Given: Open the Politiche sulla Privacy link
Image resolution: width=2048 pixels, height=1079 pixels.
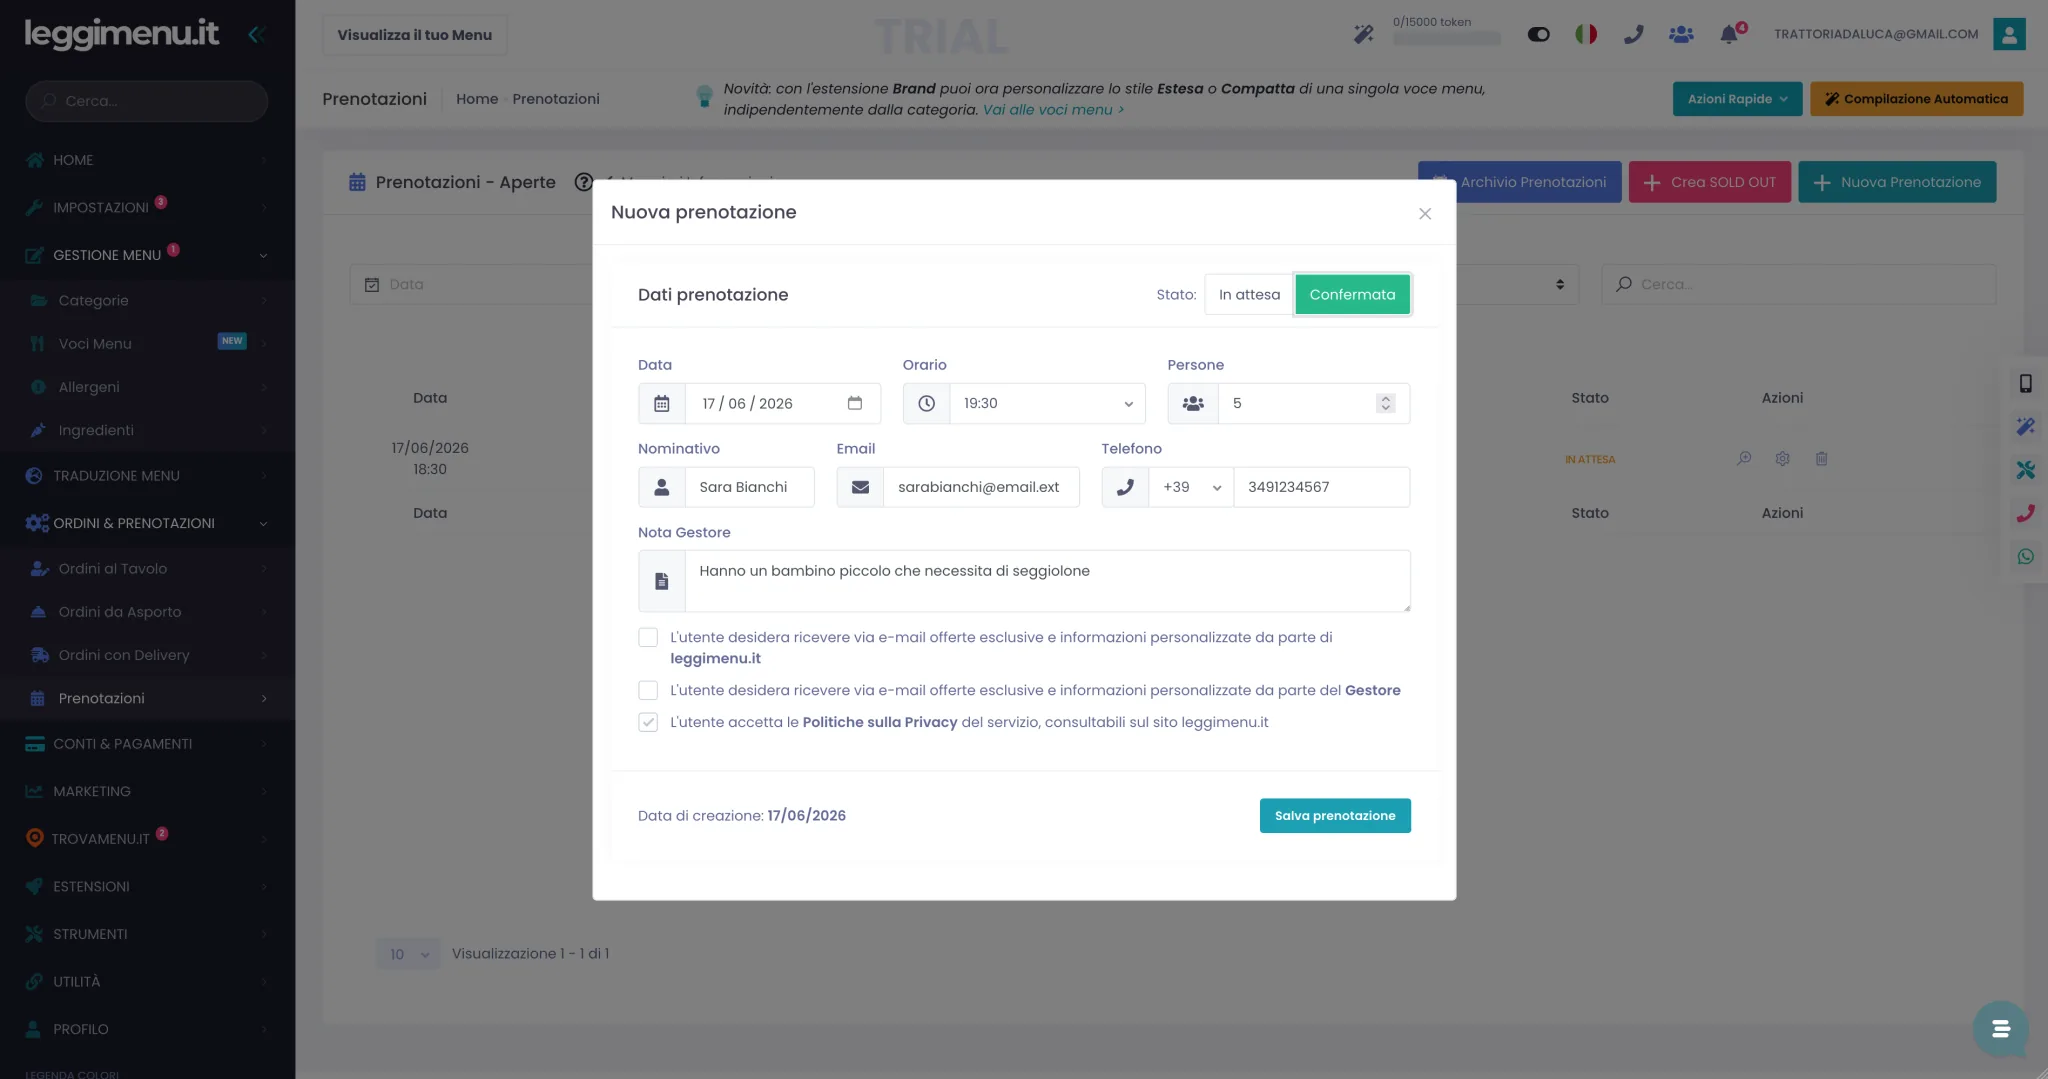Looking at the screenshot, I should tap(879, 722).
